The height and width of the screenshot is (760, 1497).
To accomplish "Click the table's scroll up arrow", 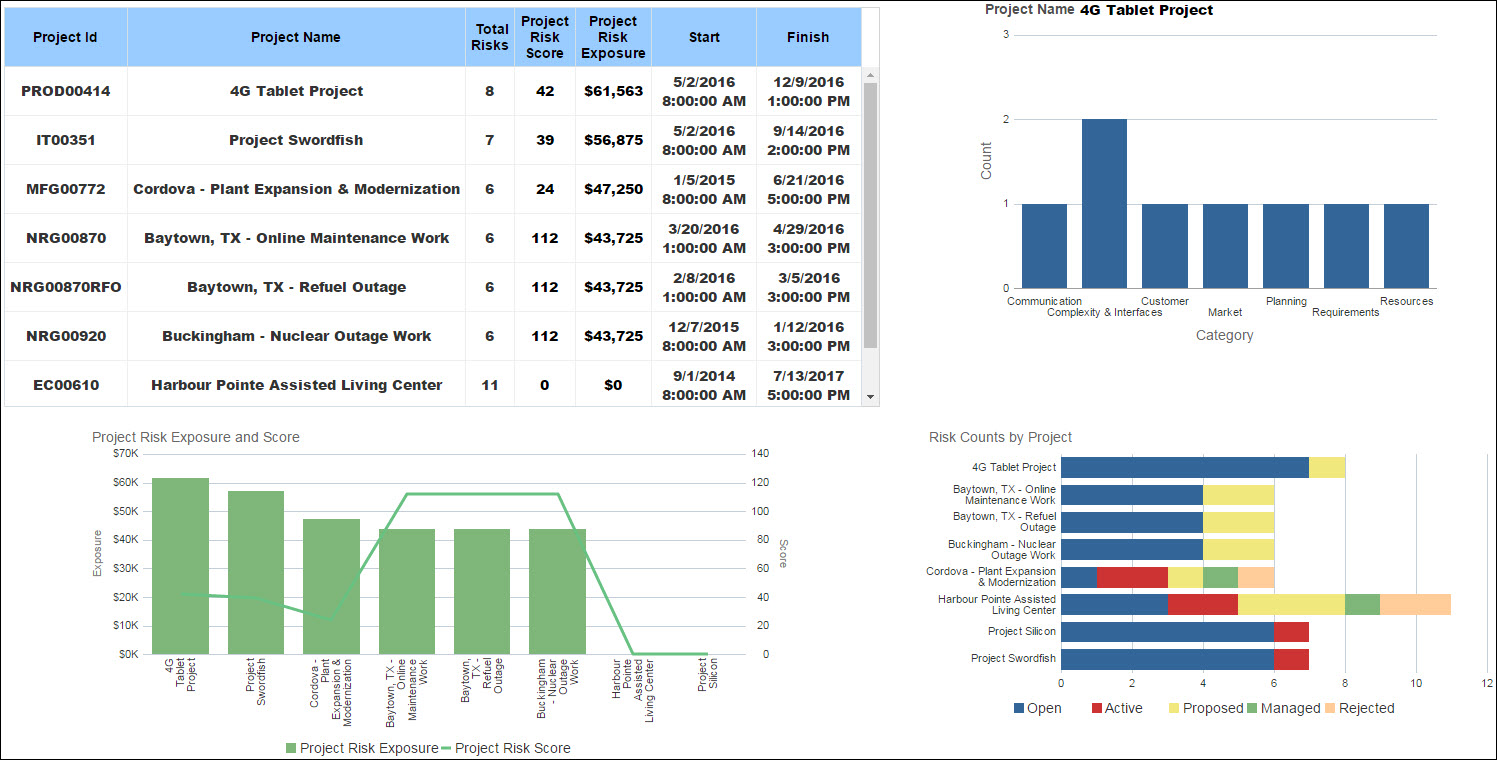I will click(x=870, y=75).
